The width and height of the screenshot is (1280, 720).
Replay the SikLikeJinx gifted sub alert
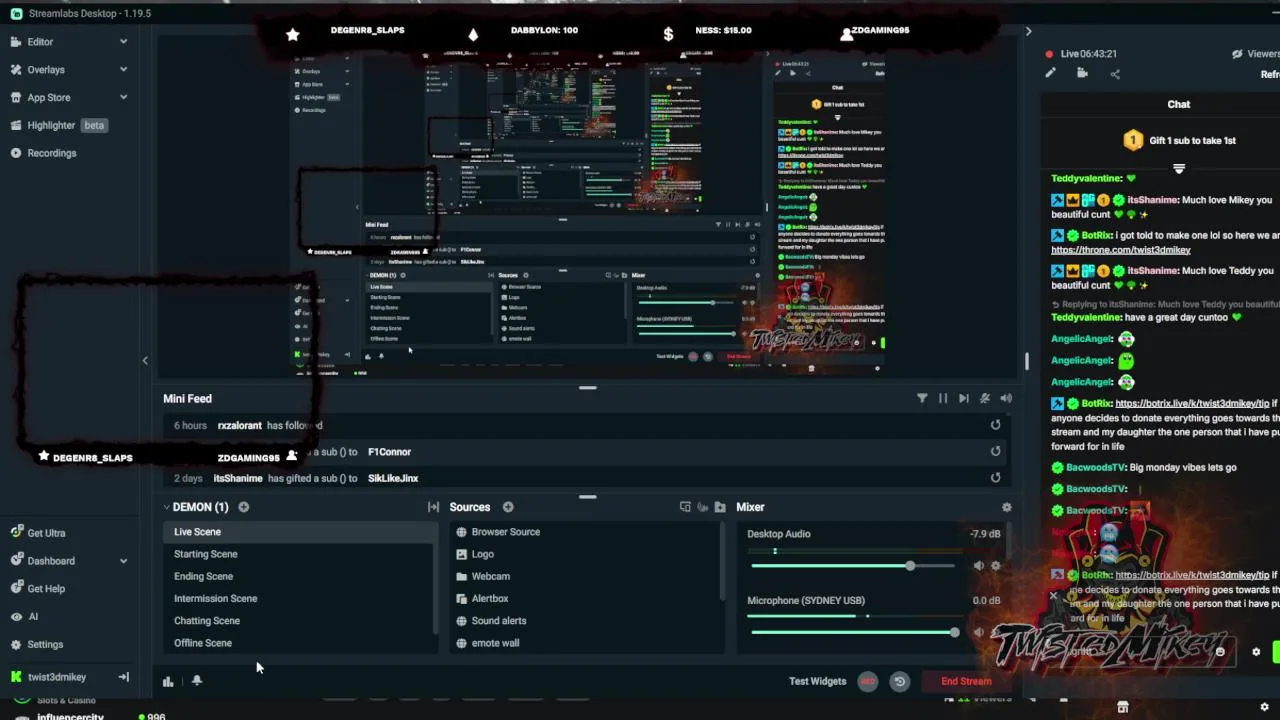(995, 478)
